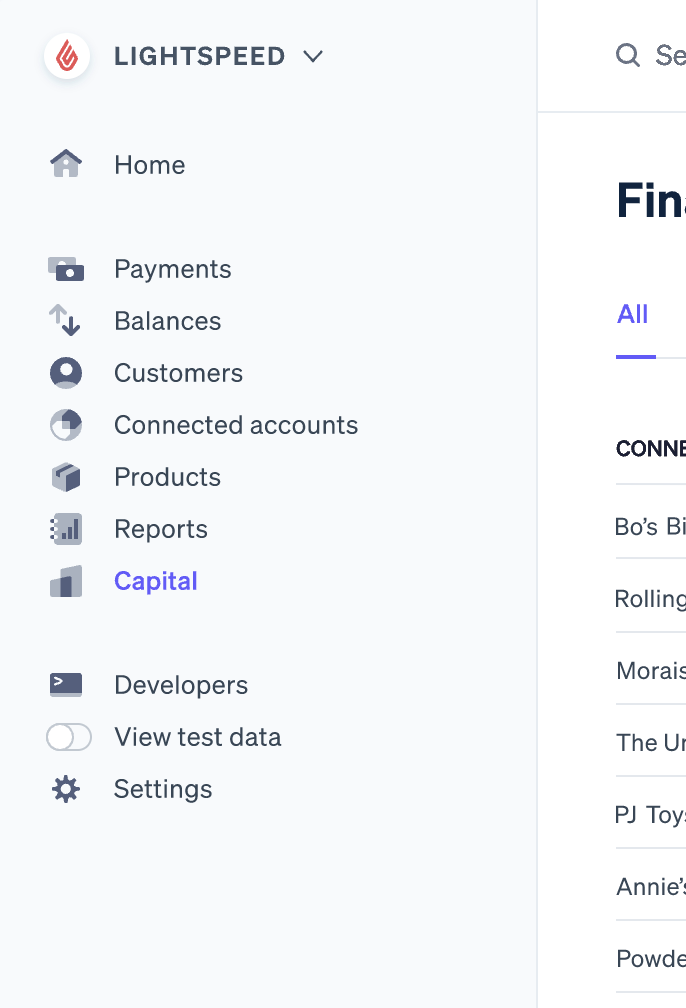Open Connected accounts in the sidebar
Image resolution: width=686 pixels, height=1008 pixels.
236,425
